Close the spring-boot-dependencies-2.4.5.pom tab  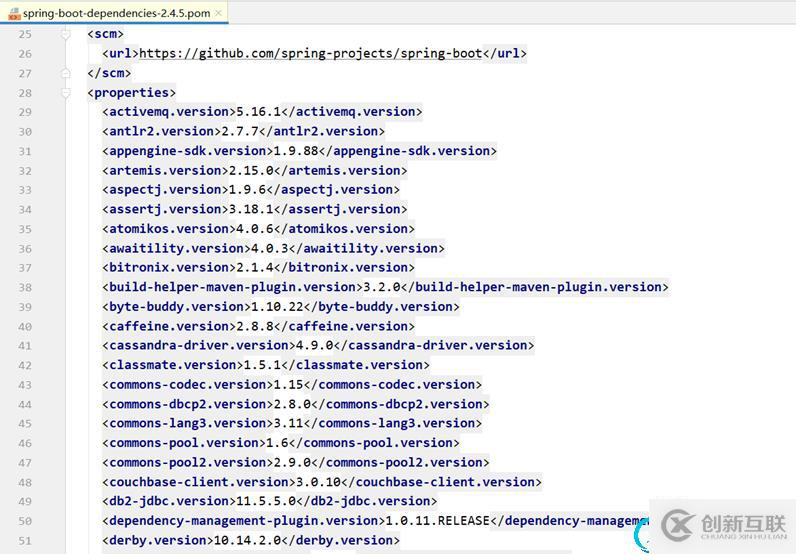219,13
